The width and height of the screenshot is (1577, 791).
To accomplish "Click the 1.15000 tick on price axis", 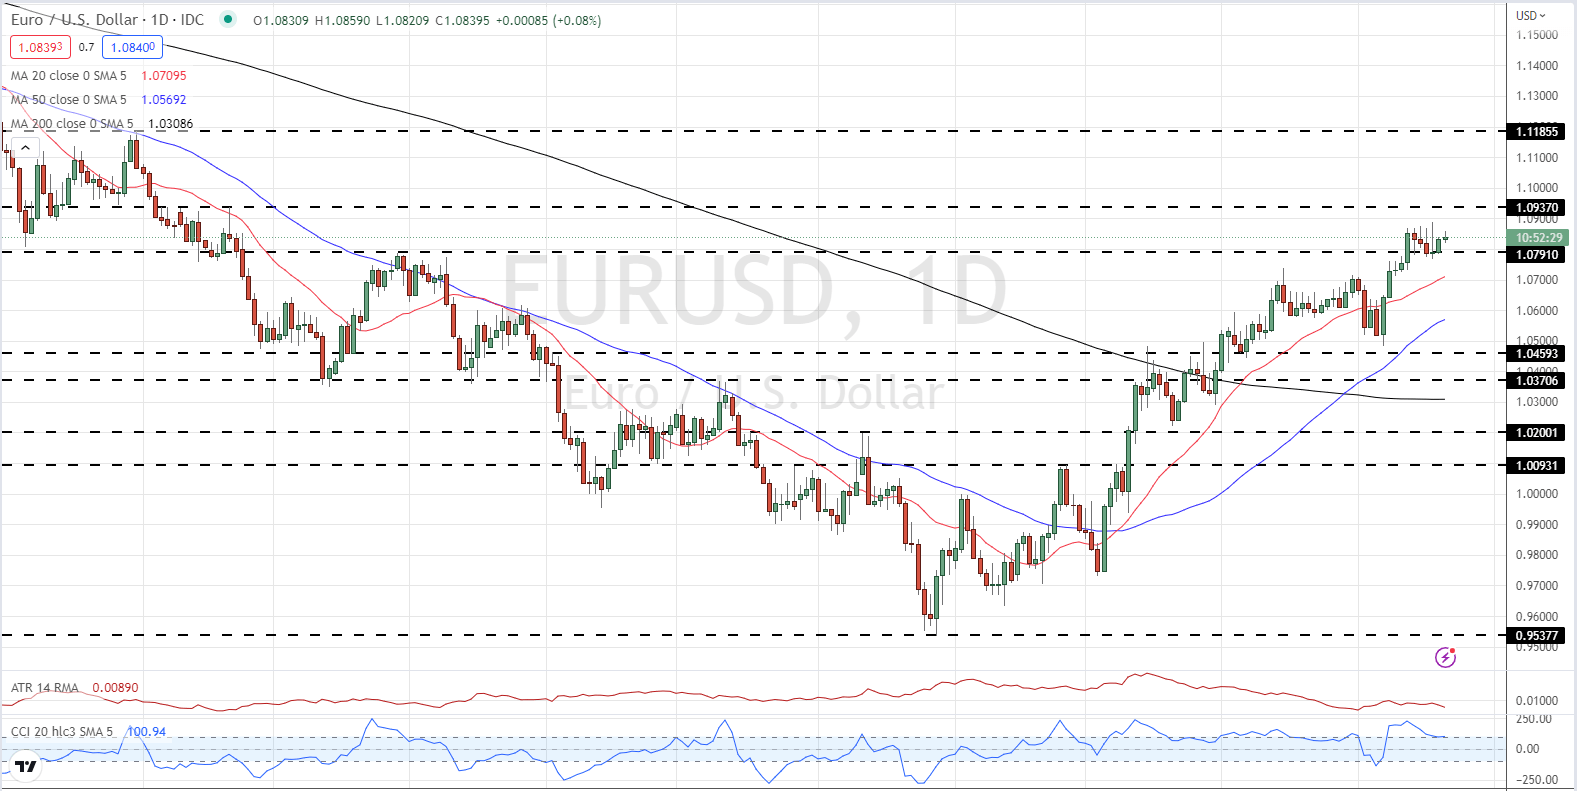I will point(1537,35).
